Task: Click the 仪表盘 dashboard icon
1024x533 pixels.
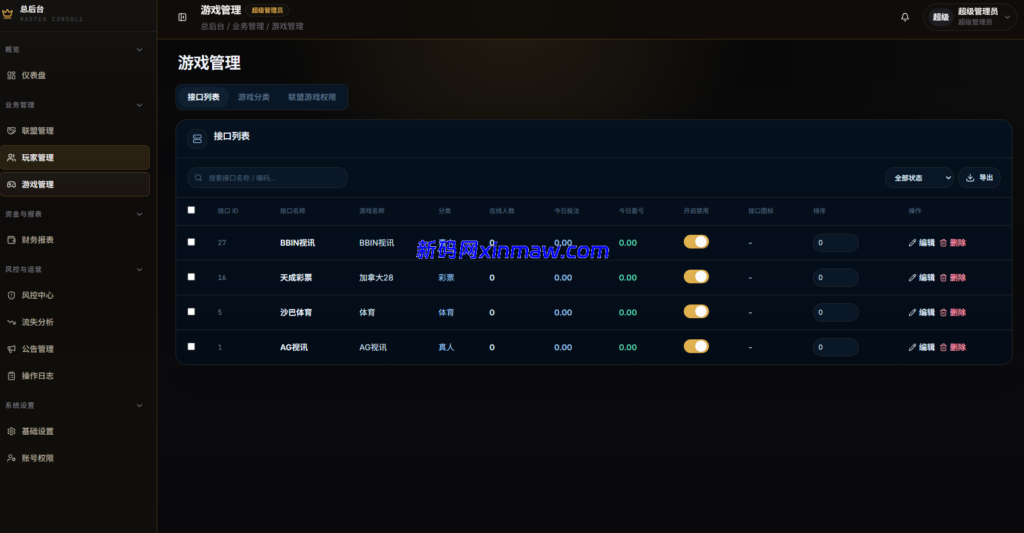Action: (x=11, y=75)
